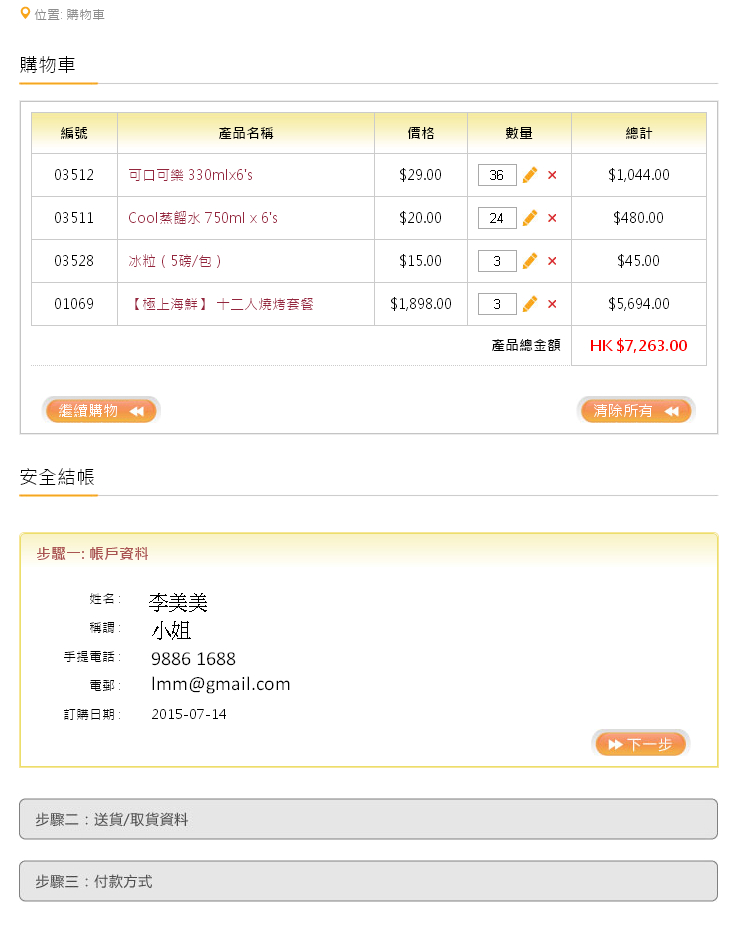Click the pencil edit icon for 十二人燒烤套餐 row

pos(530,304)
